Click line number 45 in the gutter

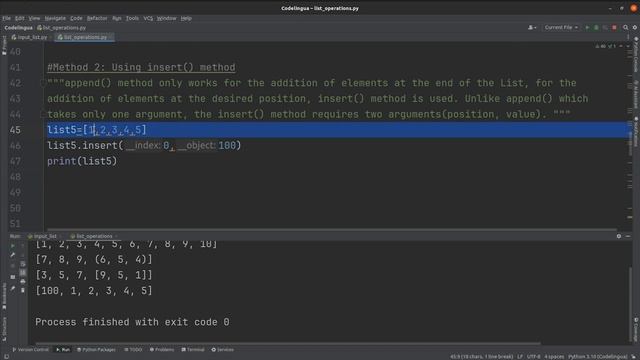(x=15, y=130)
